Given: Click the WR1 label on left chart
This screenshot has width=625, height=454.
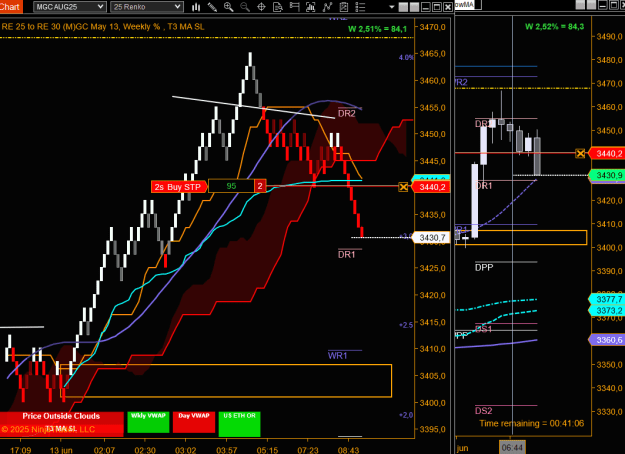Looking at the screenshot, I should 338,356.
